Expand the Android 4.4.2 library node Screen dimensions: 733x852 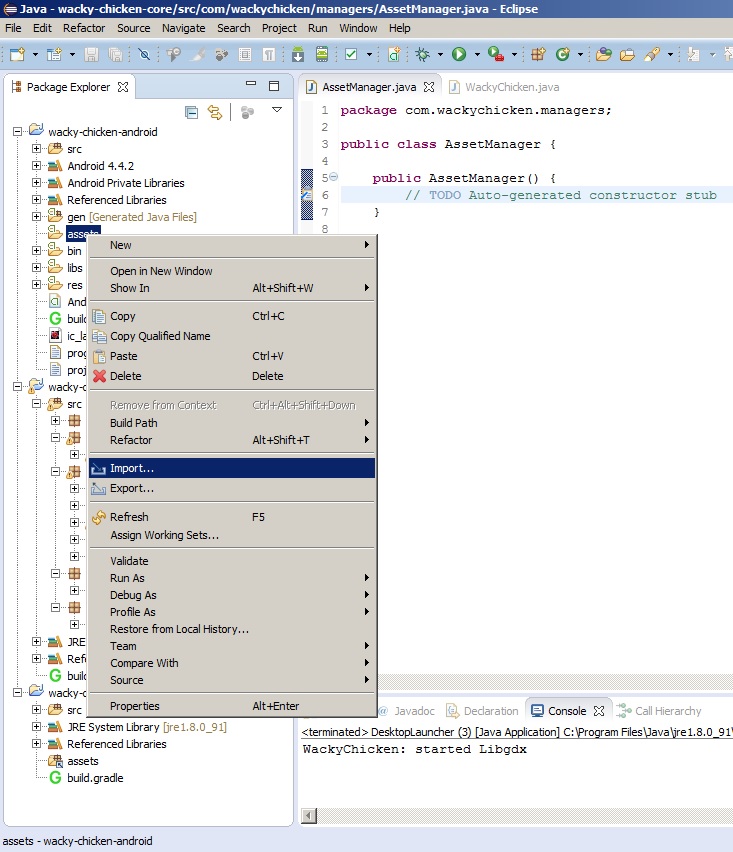click(x=36, y=166)
